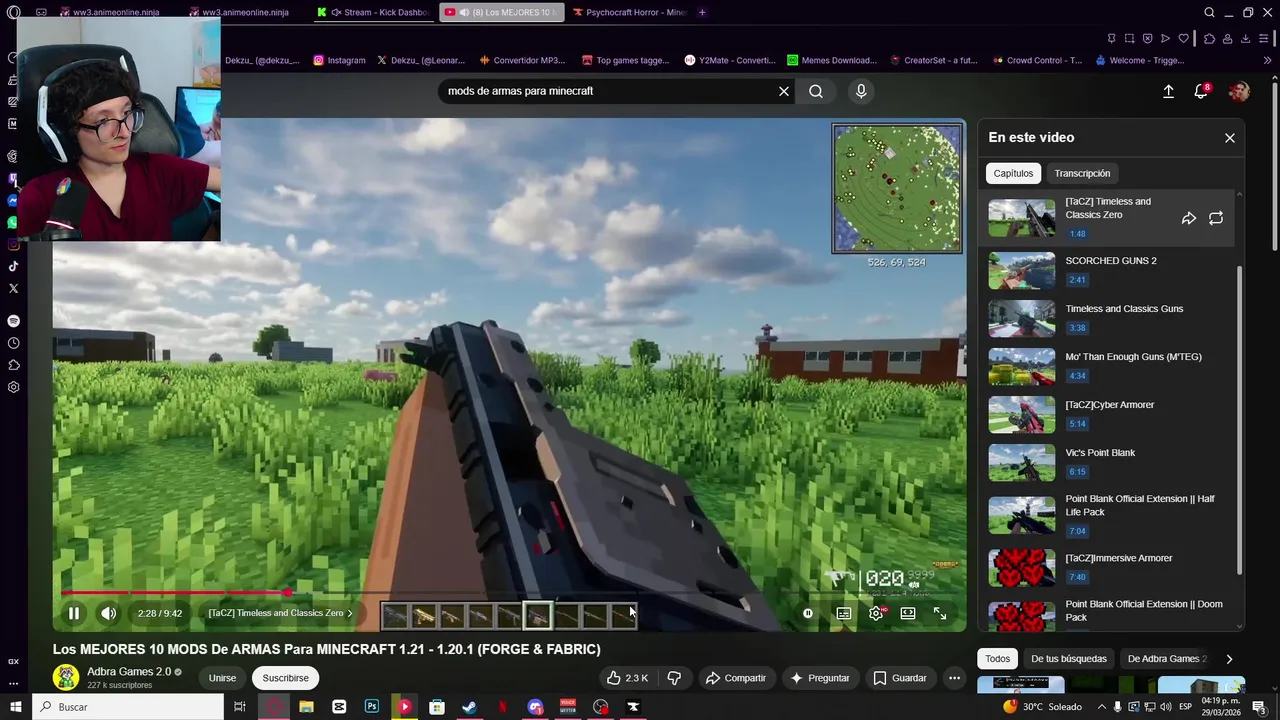1280x720 pixels.
Task: Dislike the video thumbs-down
Action: point(674,678)
